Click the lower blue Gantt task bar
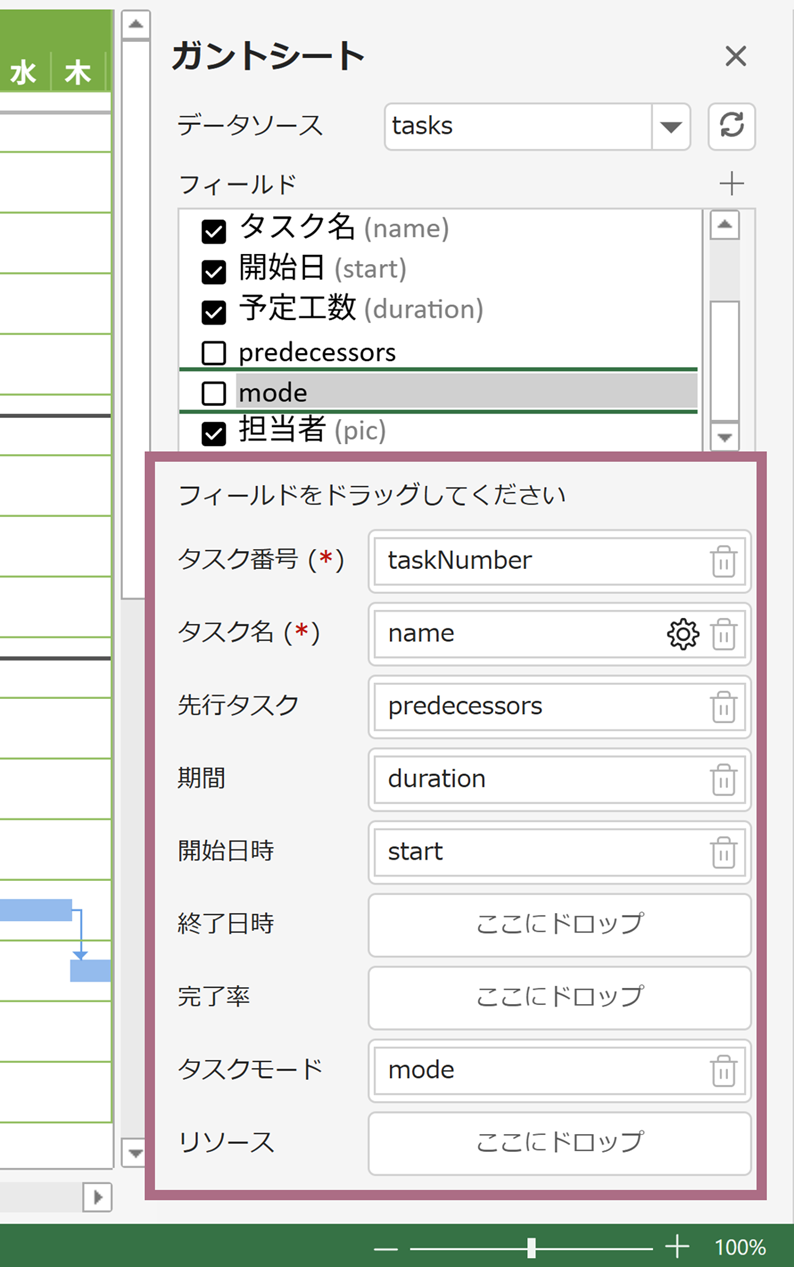Screen dimensions: 794x1267 tap(90, 970)
